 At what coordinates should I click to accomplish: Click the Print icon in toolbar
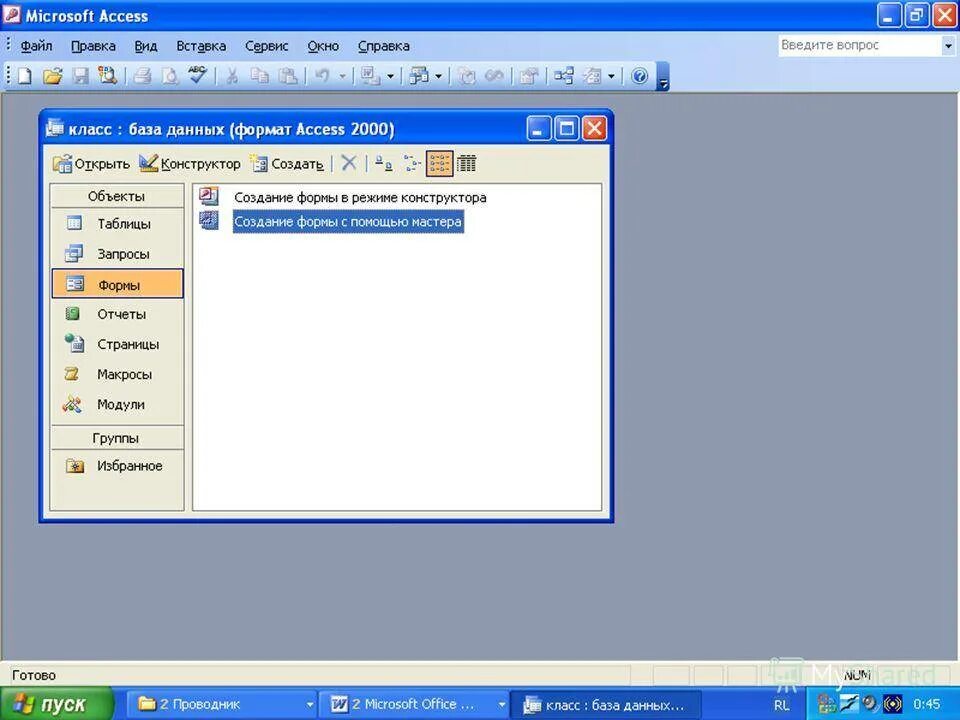point(142,76)
